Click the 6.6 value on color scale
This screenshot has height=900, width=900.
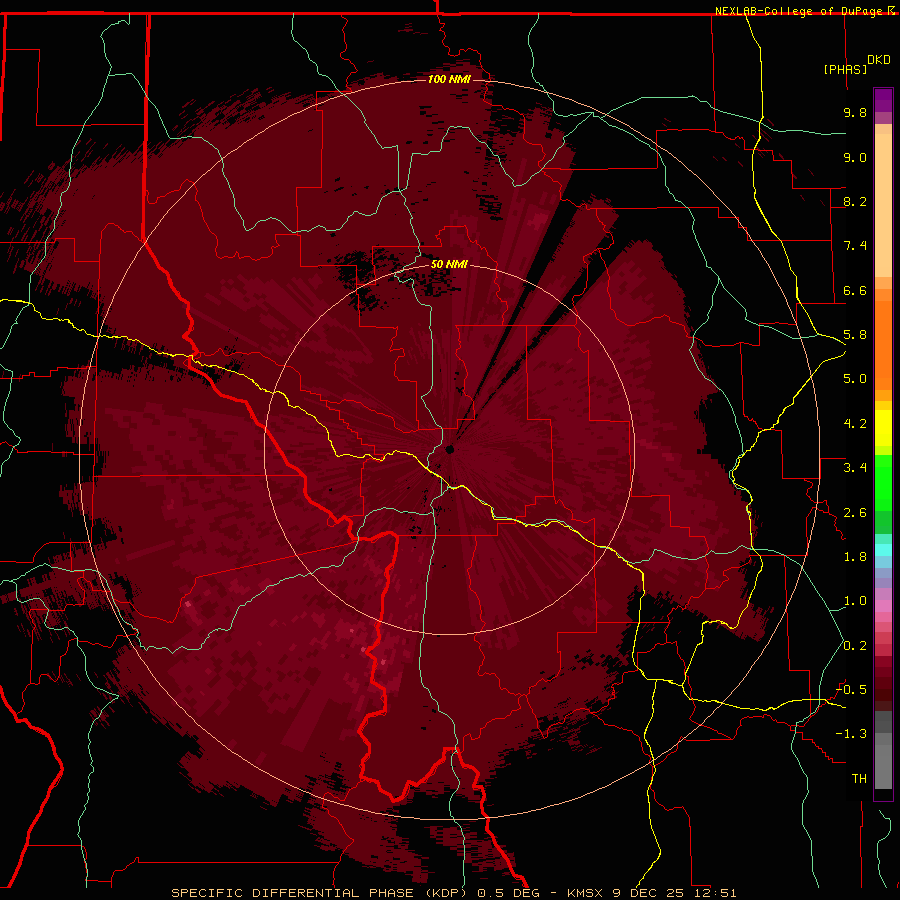(855, 290)
